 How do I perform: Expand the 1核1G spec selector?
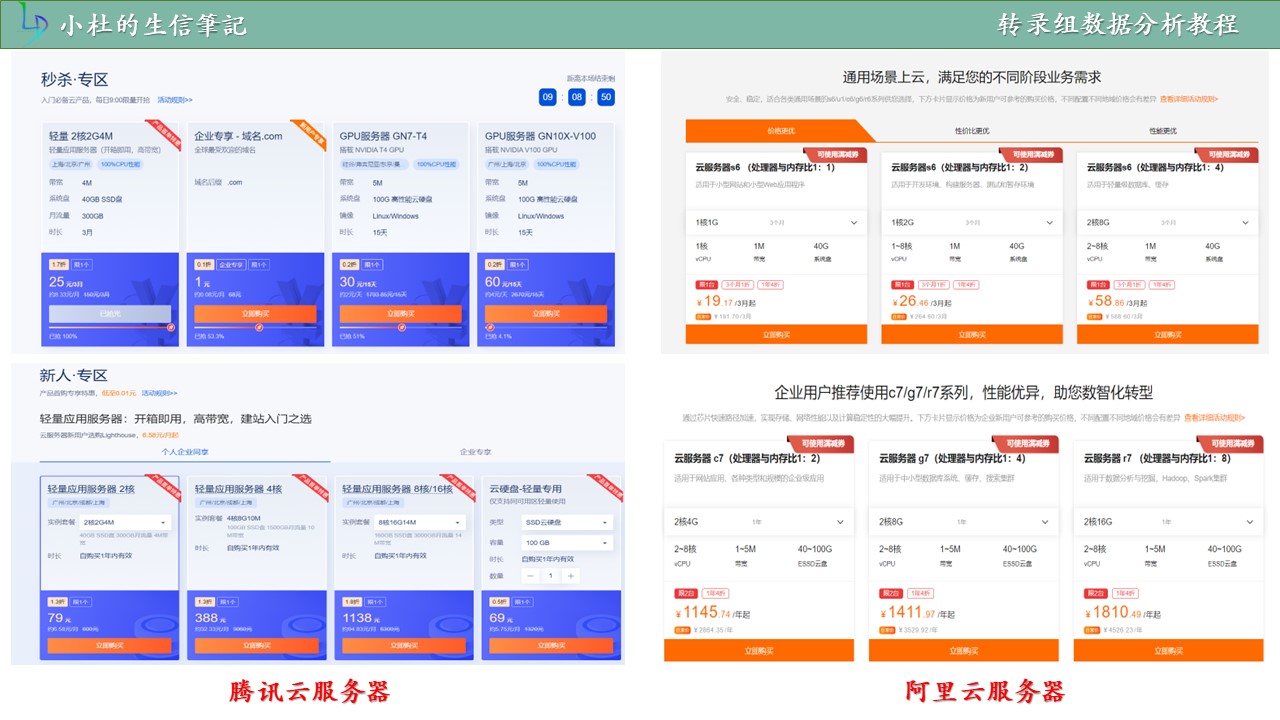point(775,222)
